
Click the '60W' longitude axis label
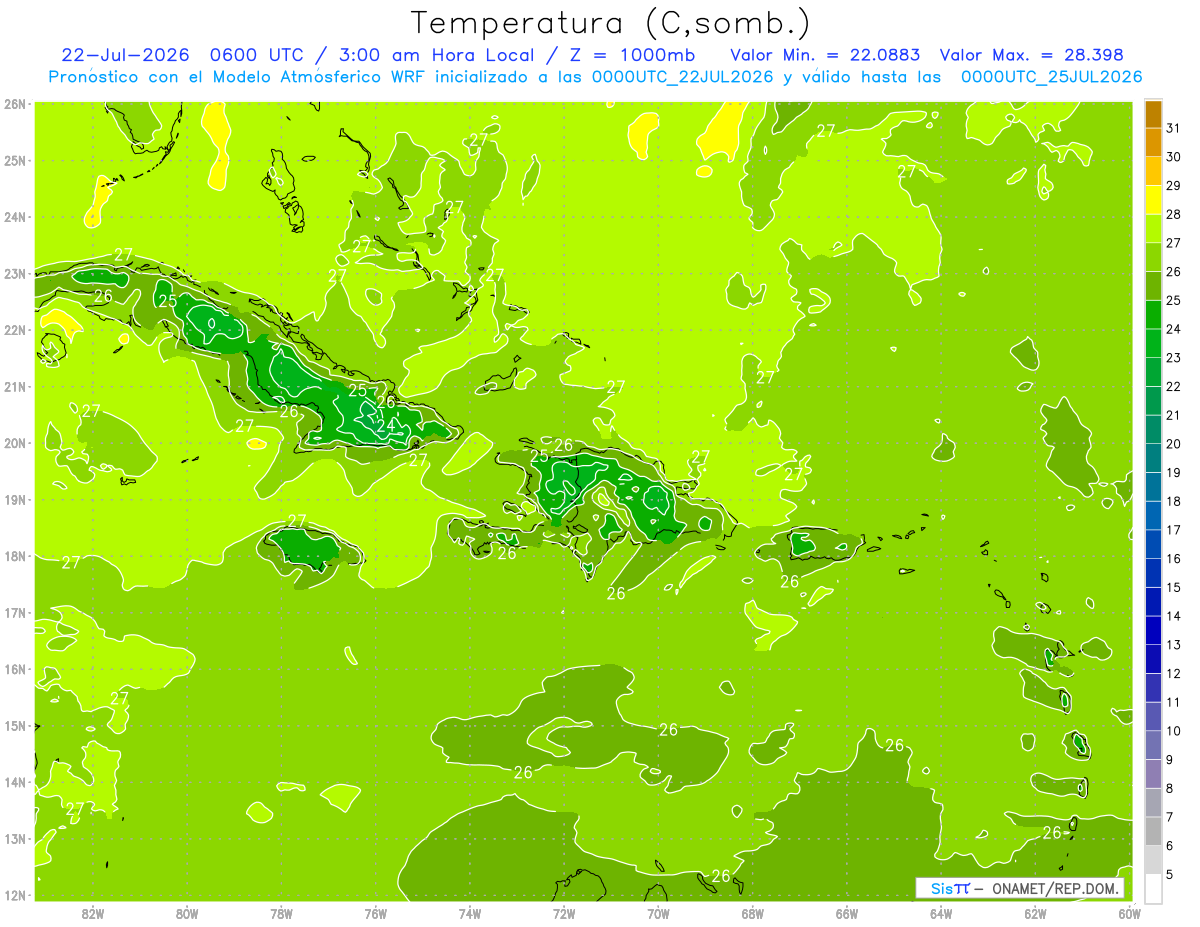(1129, 913)
